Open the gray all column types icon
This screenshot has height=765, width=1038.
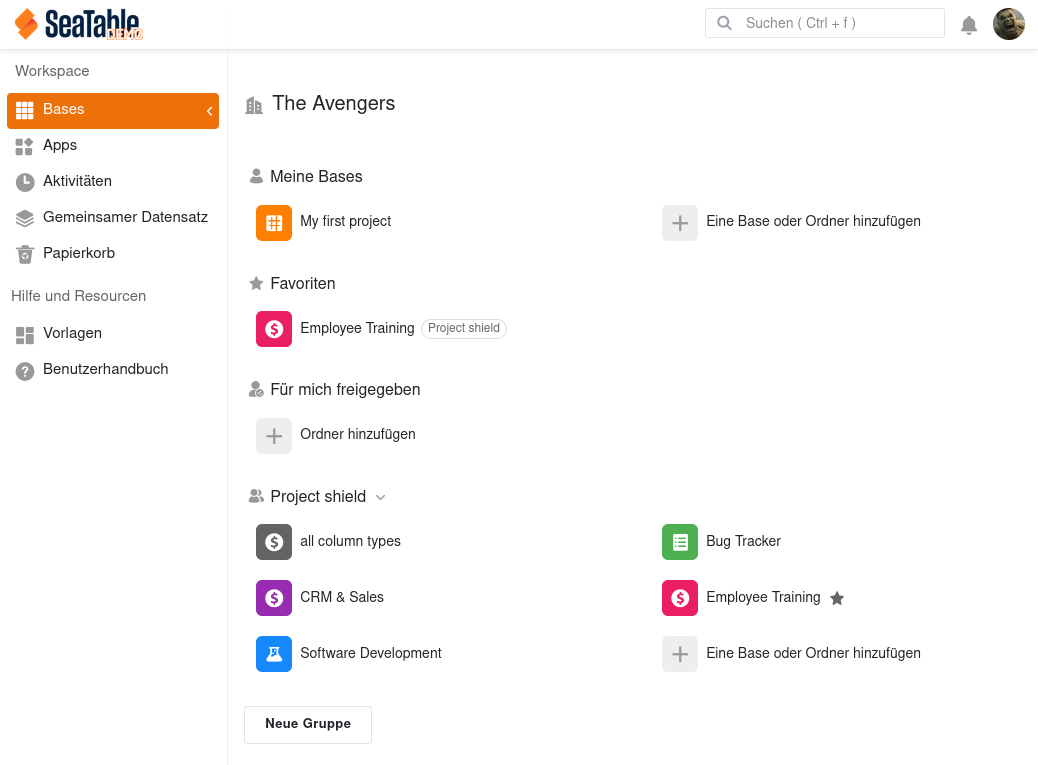tap(274, 542)
